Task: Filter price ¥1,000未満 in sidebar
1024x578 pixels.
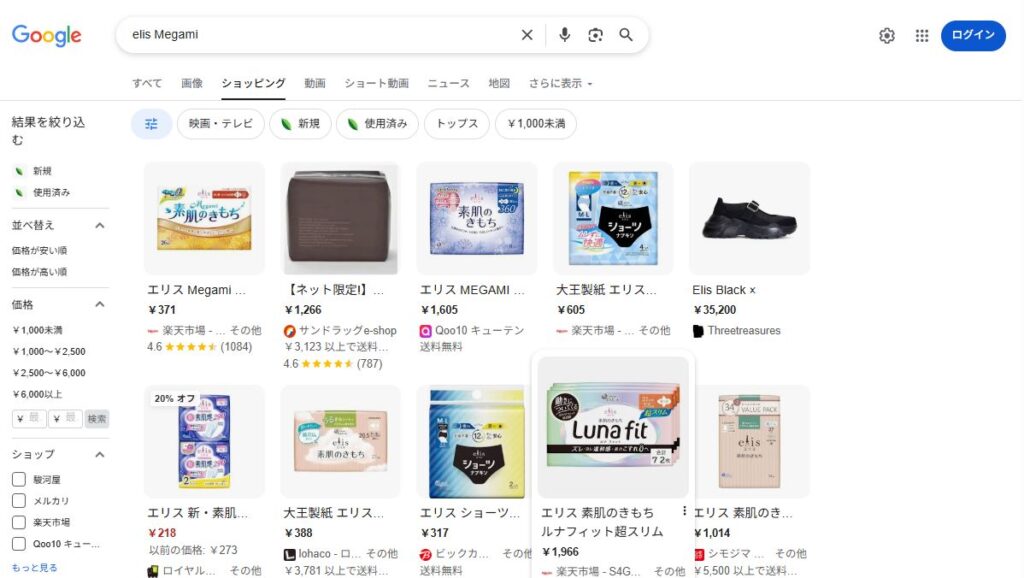Action: point(37,330)
